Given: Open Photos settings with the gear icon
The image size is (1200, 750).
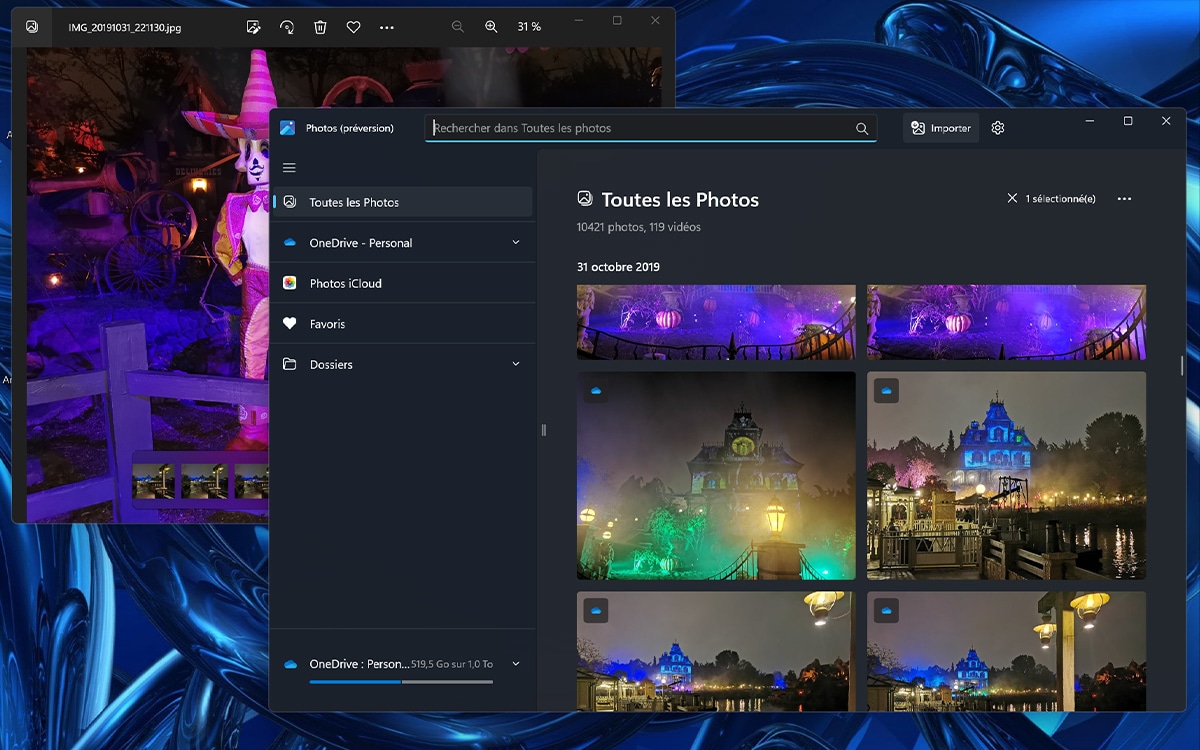Looking at the screenshot, I should click(998, 128).
